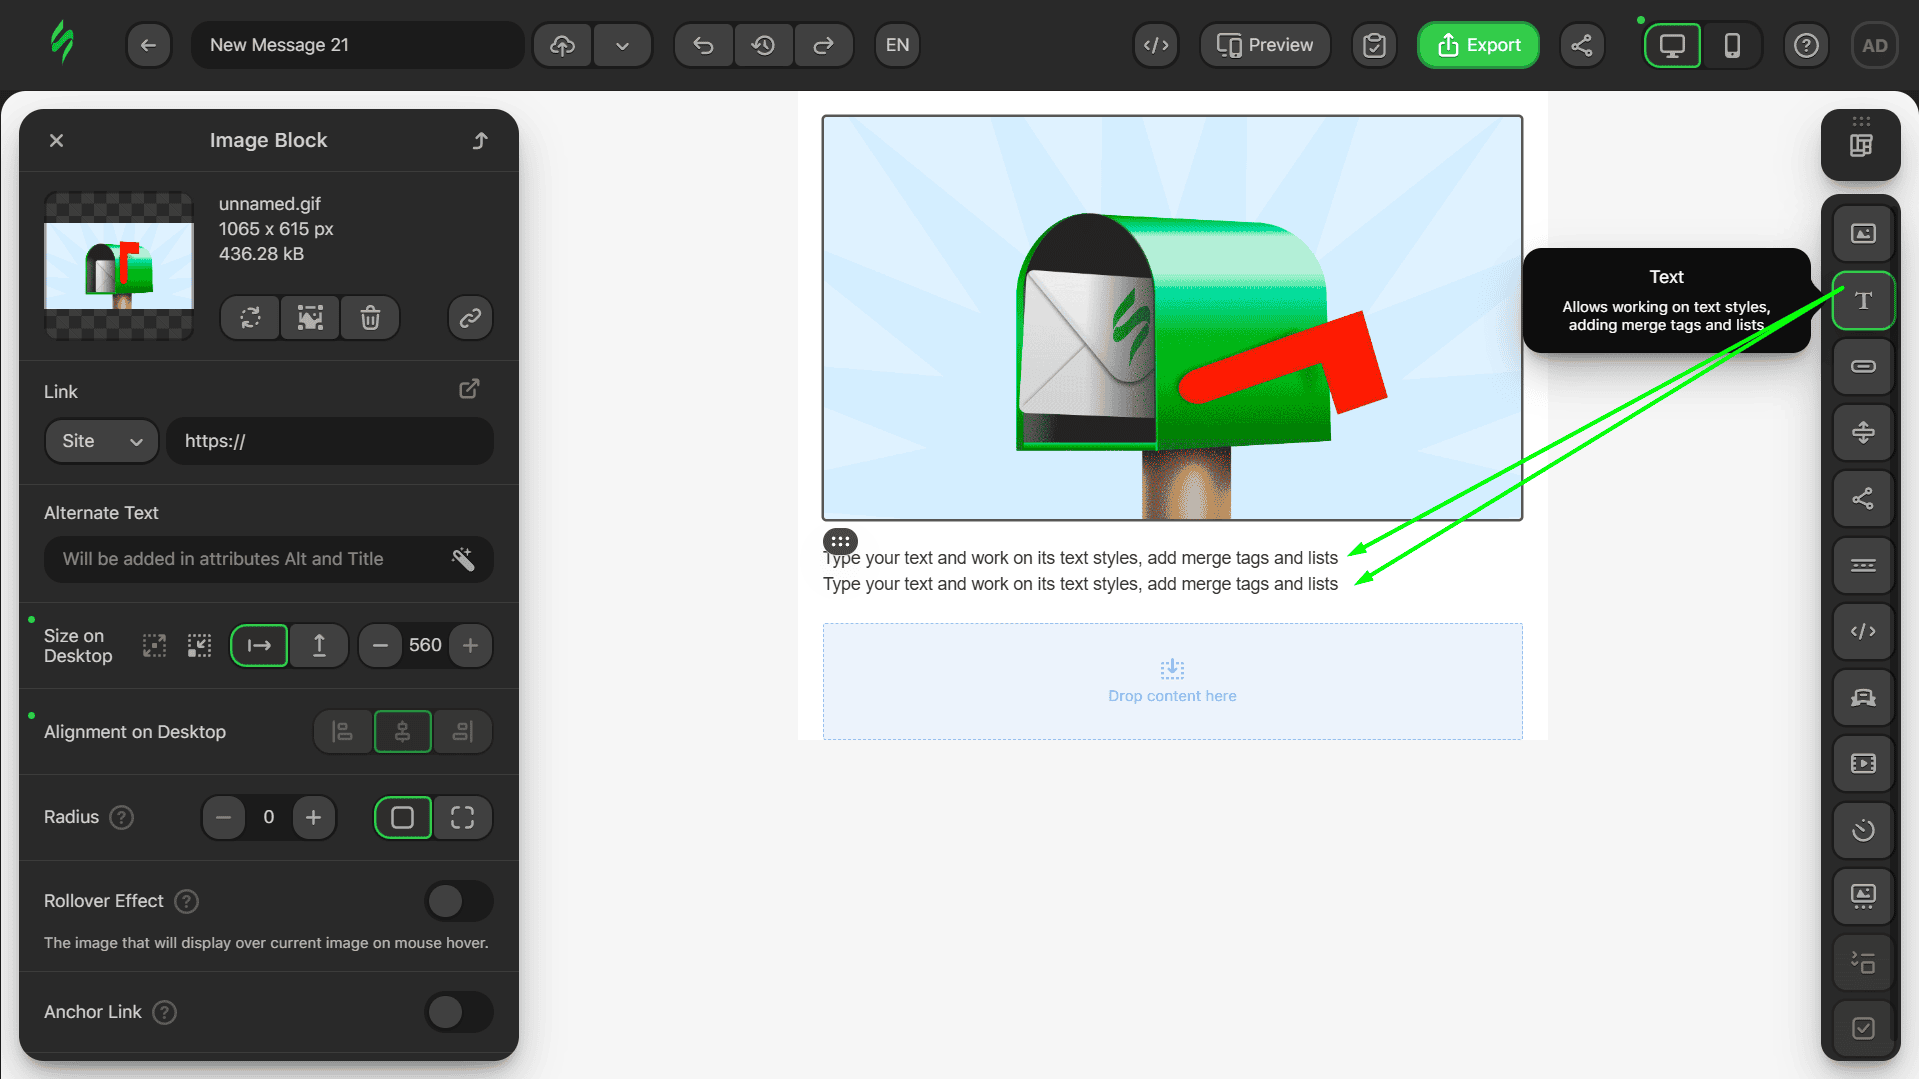Open the HTML code block tool
The width and height of the screenshot is (1919, 1079).
point(1862,631)
